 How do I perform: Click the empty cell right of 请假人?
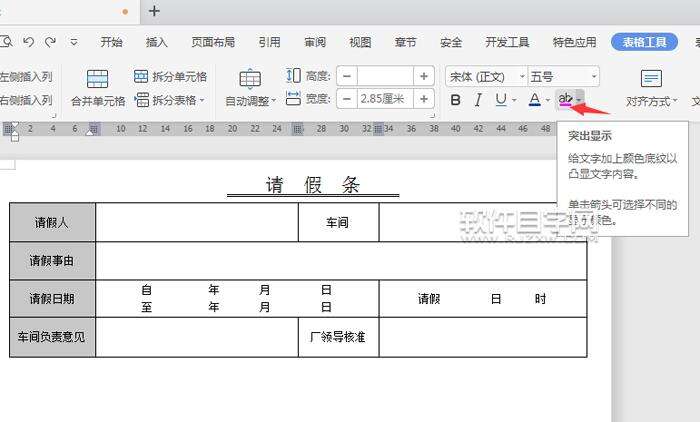tap(197, 222)
